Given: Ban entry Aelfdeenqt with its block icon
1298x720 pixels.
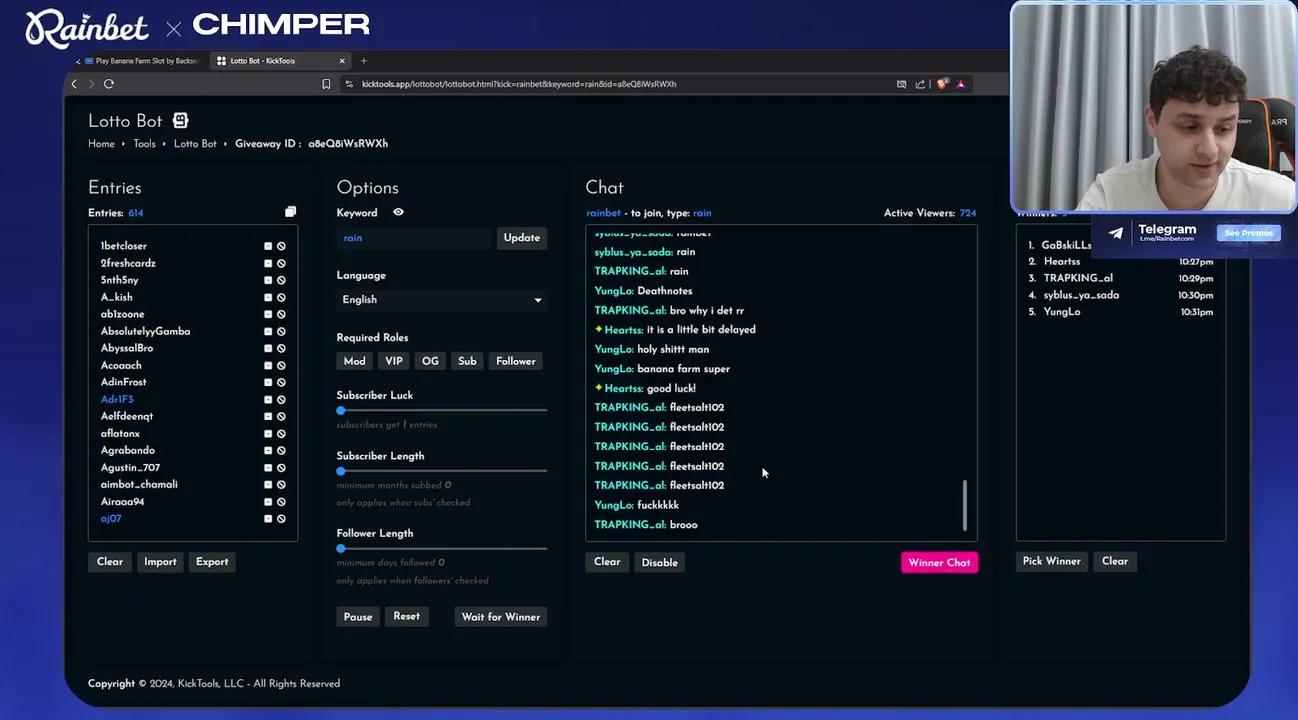Looking at the screenshot, I should pyautogui.click(x=281, y=416).
